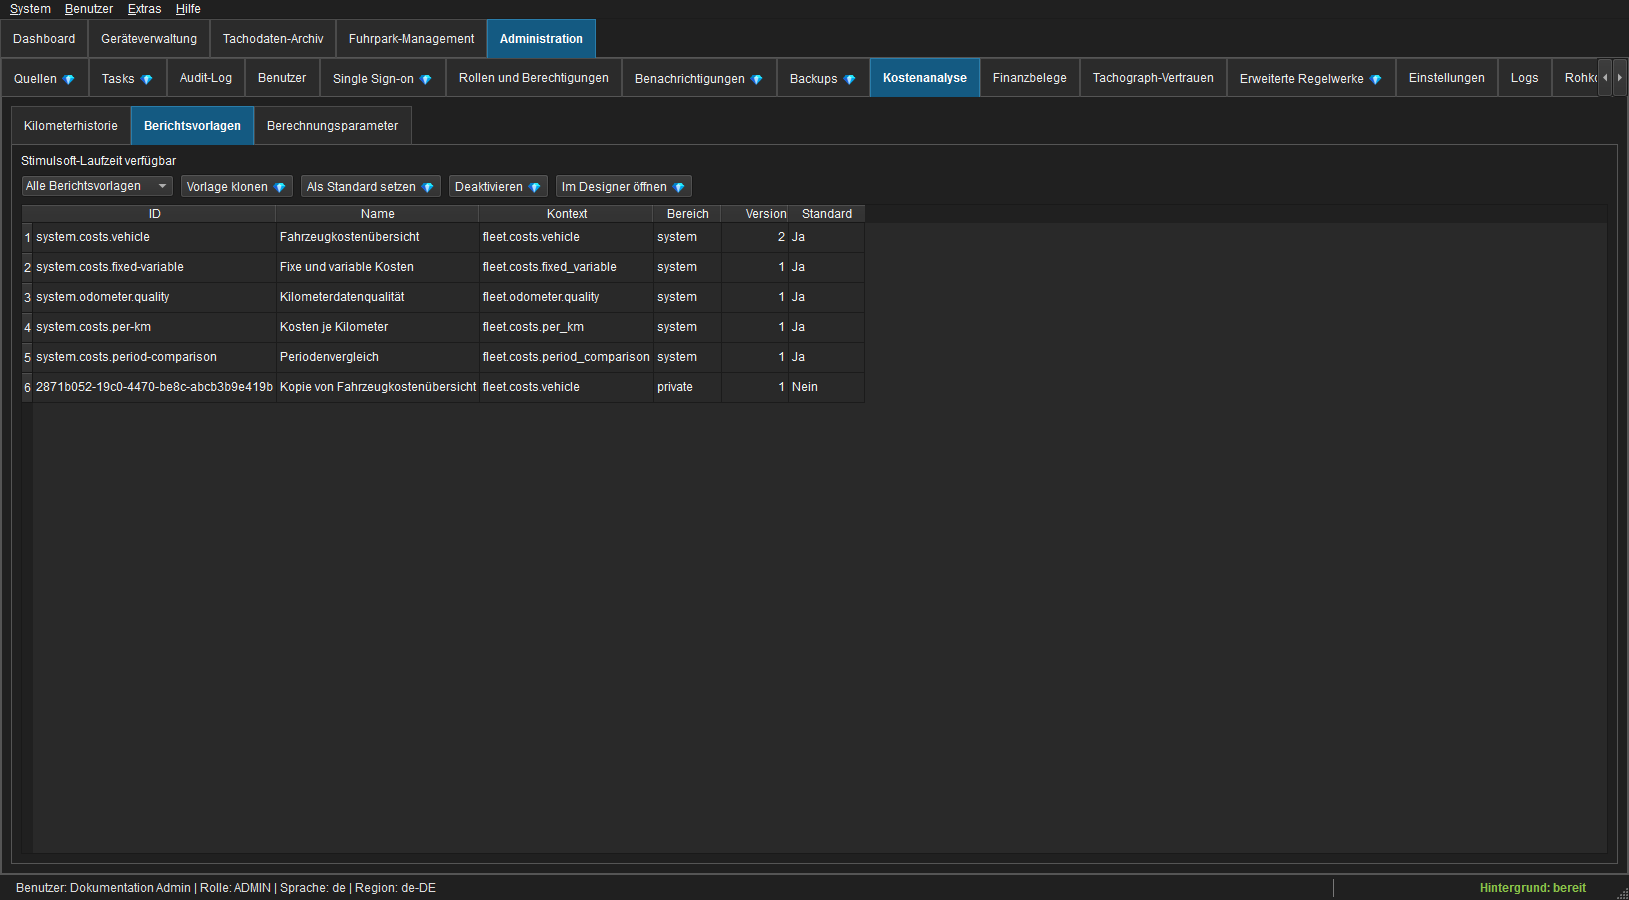Open the Einstellungen tab

[x=1447, y=78]
